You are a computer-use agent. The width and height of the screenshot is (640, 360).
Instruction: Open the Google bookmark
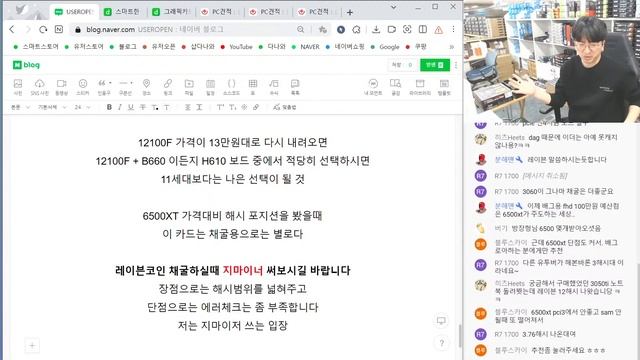[385, 47]
